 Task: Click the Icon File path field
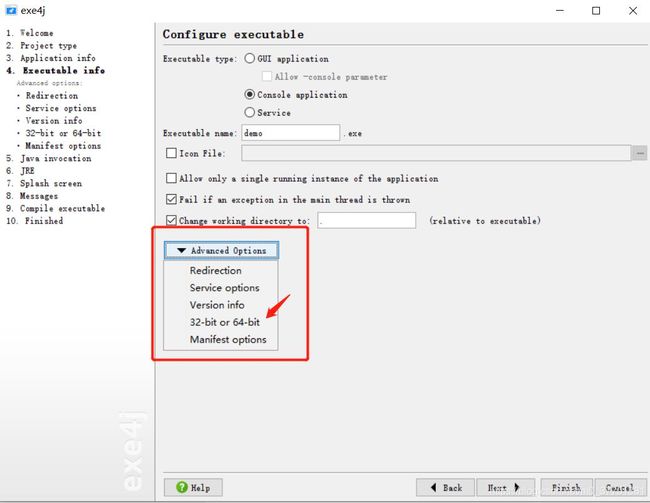[436, 153]
